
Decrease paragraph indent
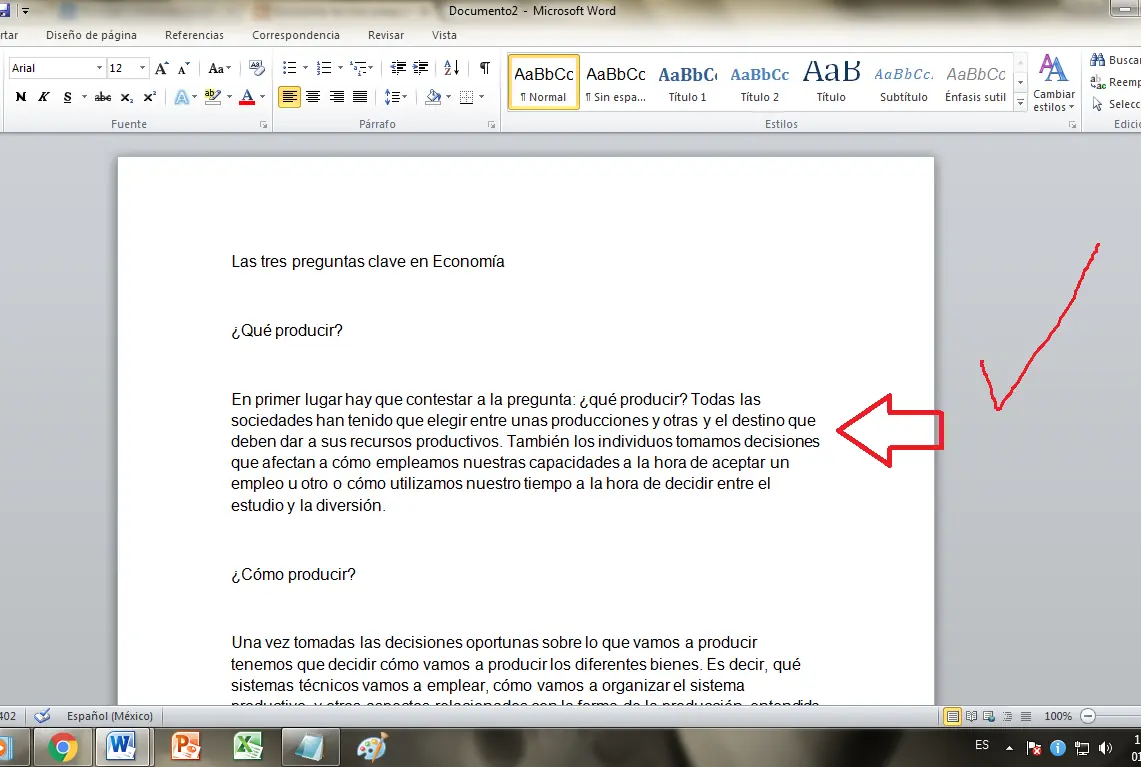click(398, 68)
